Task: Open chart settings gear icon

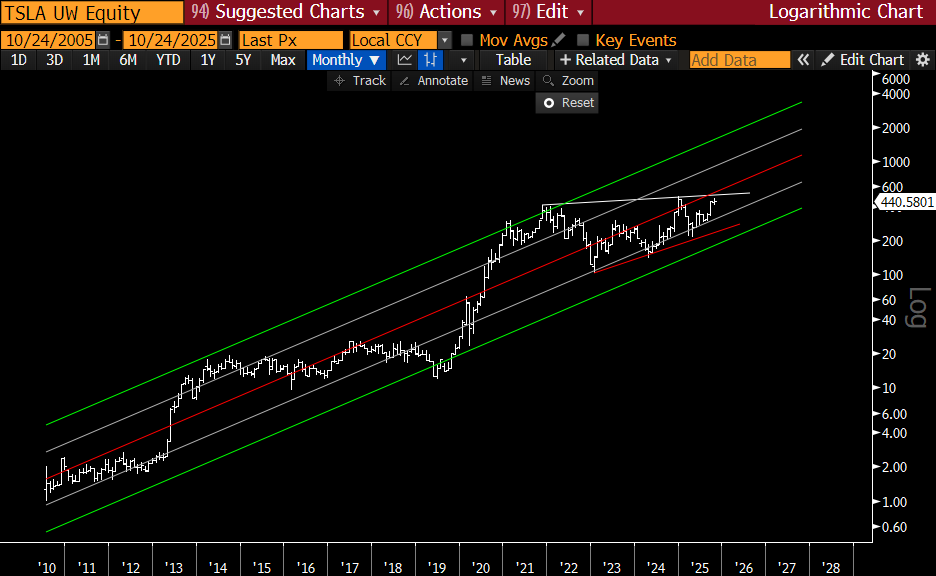Action: click(923, 60)
